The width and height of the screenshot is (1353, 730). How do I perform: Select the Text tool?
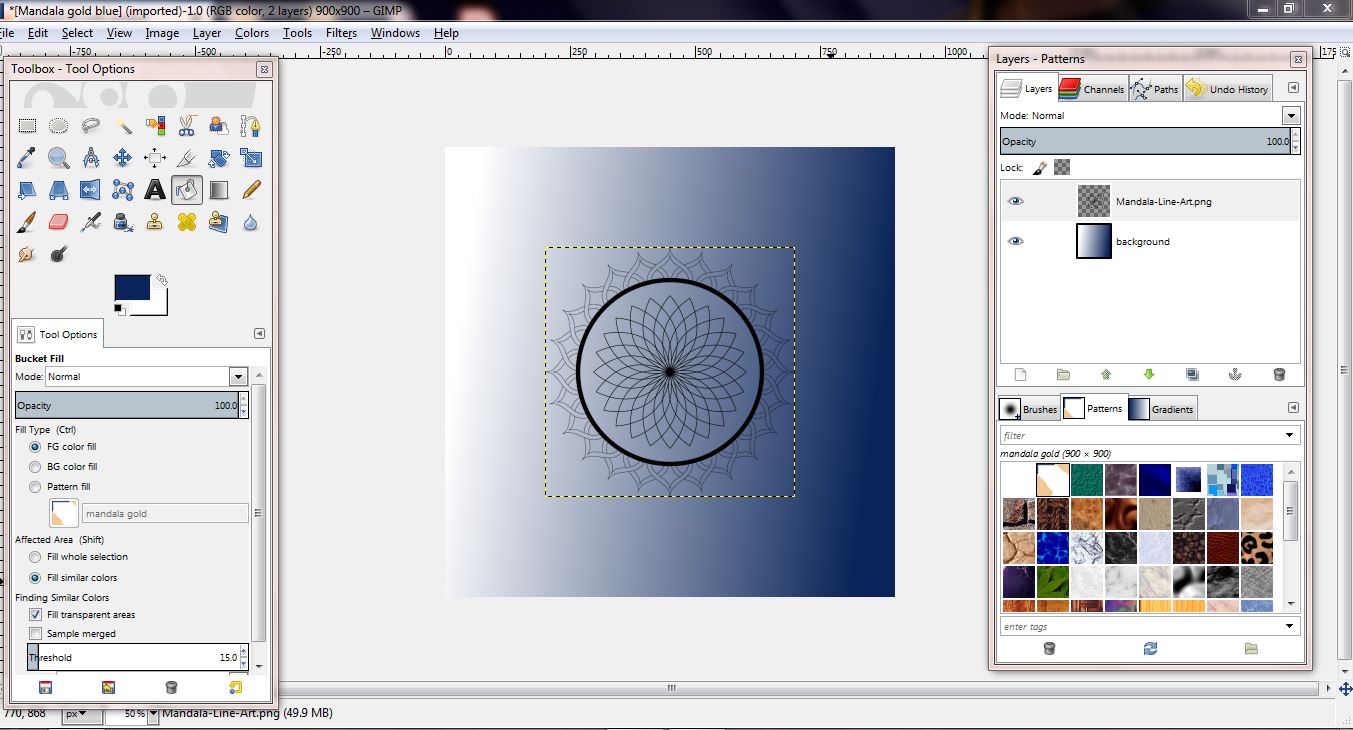155,190
